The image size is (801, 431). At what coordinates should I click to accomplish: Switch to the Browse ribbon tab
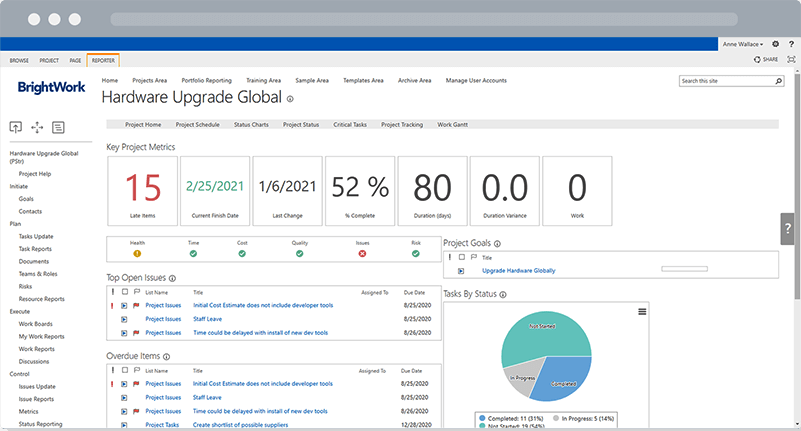point(20,61)
